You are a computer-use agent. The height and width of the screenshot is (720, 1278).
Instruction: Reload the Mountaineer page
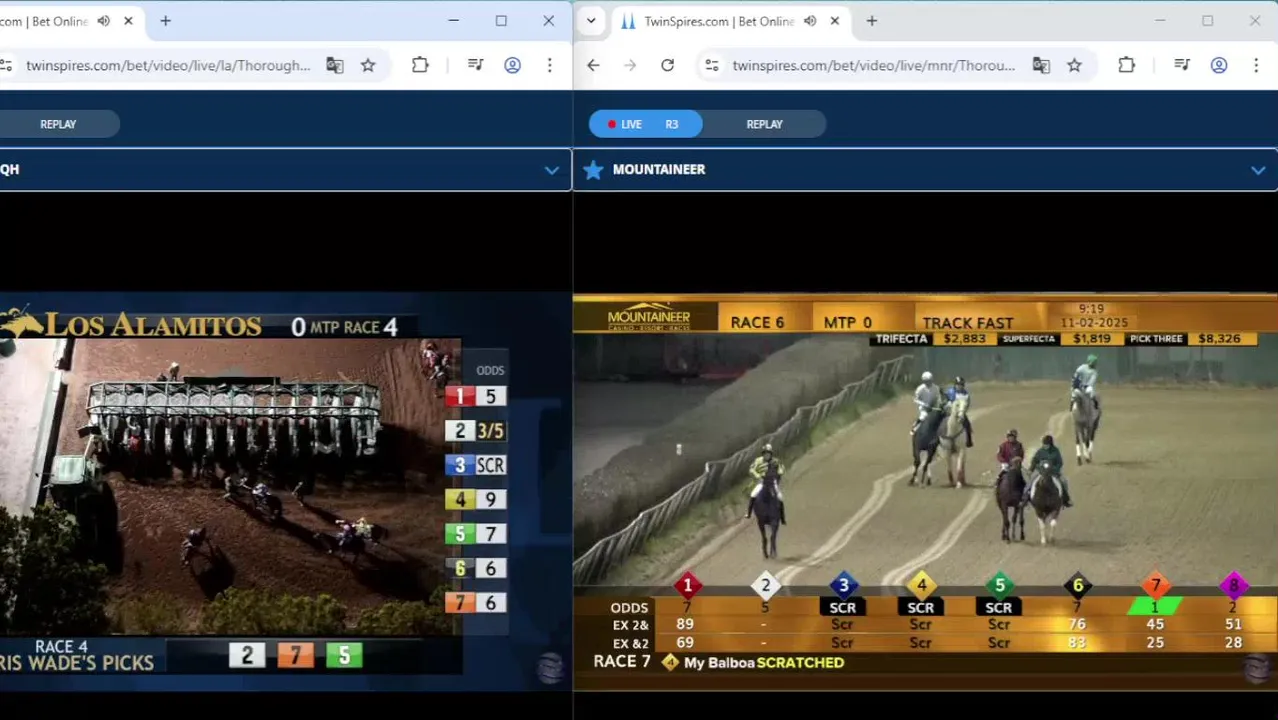[x=667, y=65]
